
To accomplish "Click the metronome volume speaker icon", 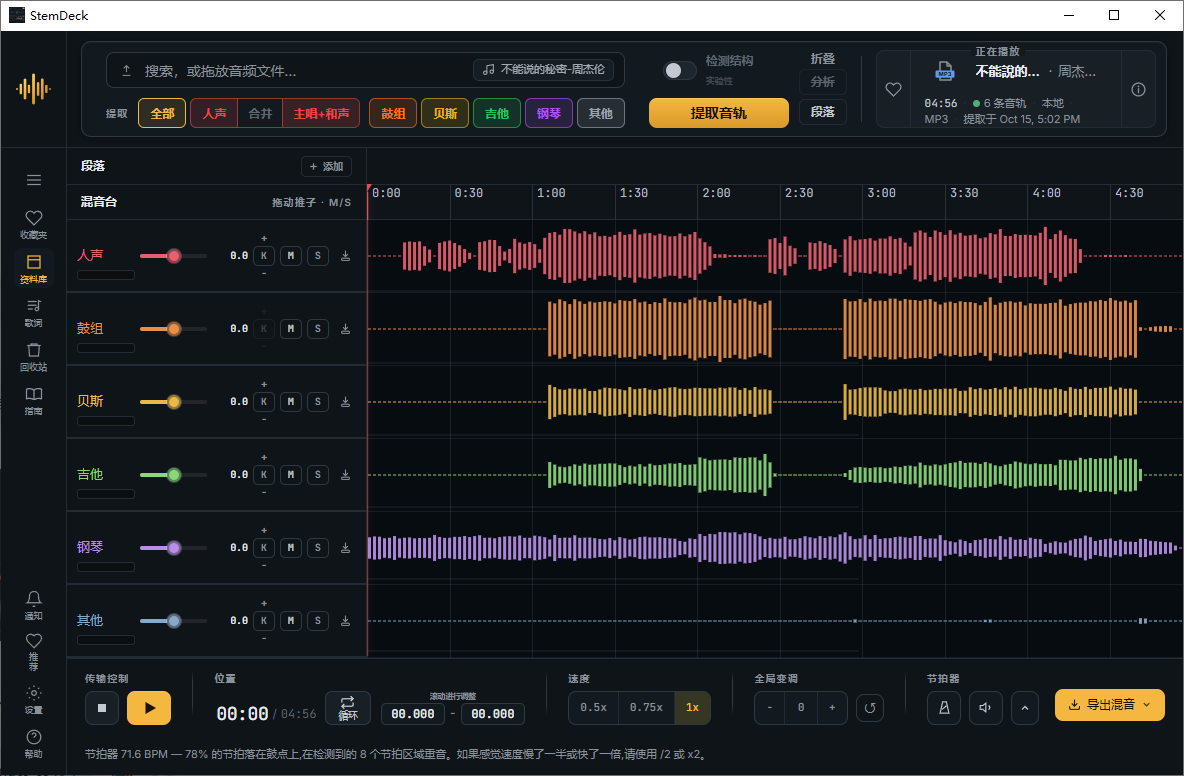I will [985, 708].
